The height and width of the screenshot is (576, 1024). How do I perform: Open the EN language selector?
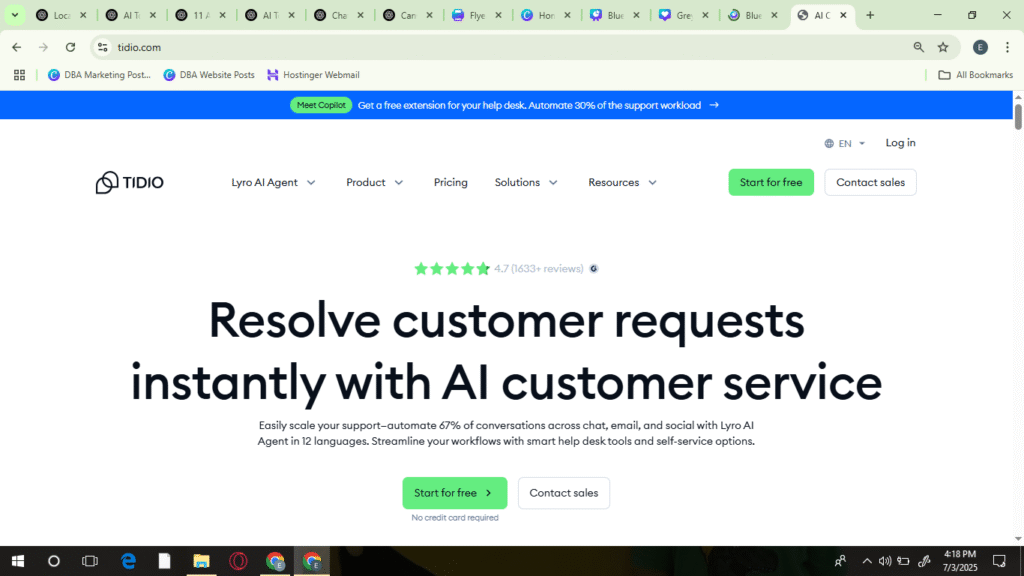coord(844,143)
